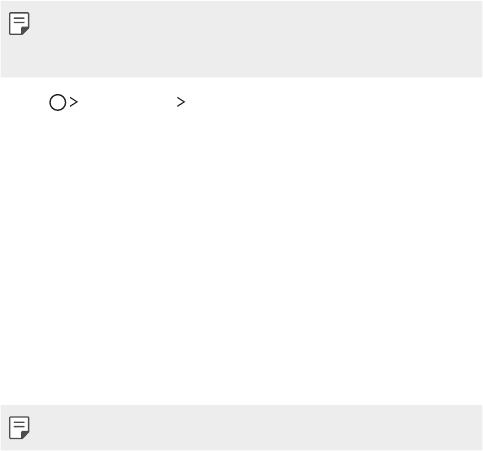Click the chevron right after the circle icon
This screenshot has width=483, height=451.
click(74, 102)
